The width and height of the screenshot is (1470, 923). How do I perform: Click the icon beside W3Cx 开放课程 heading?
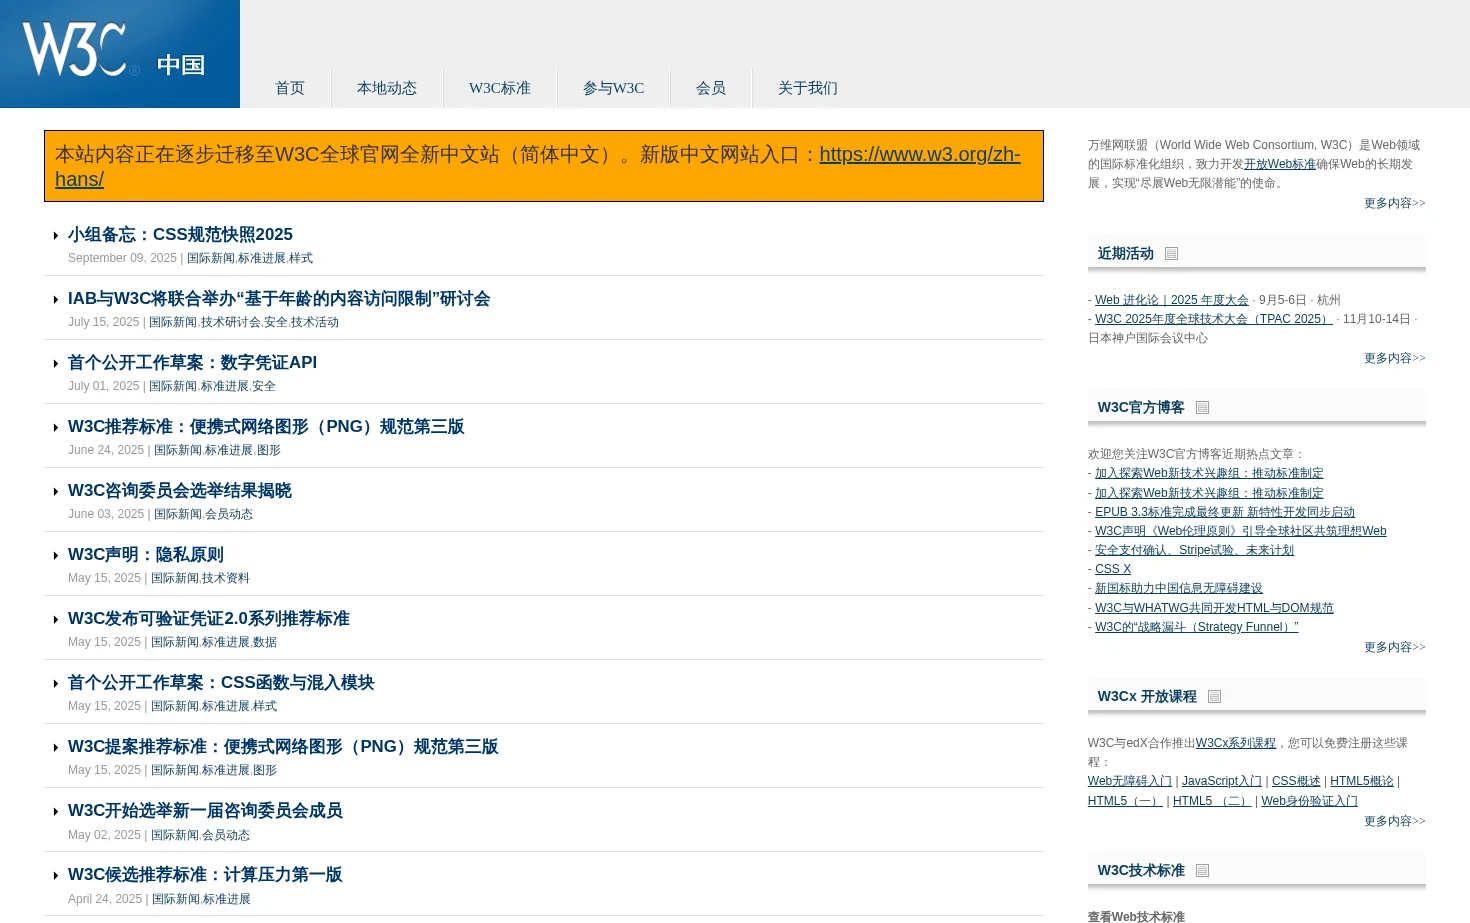point(1215,697)
